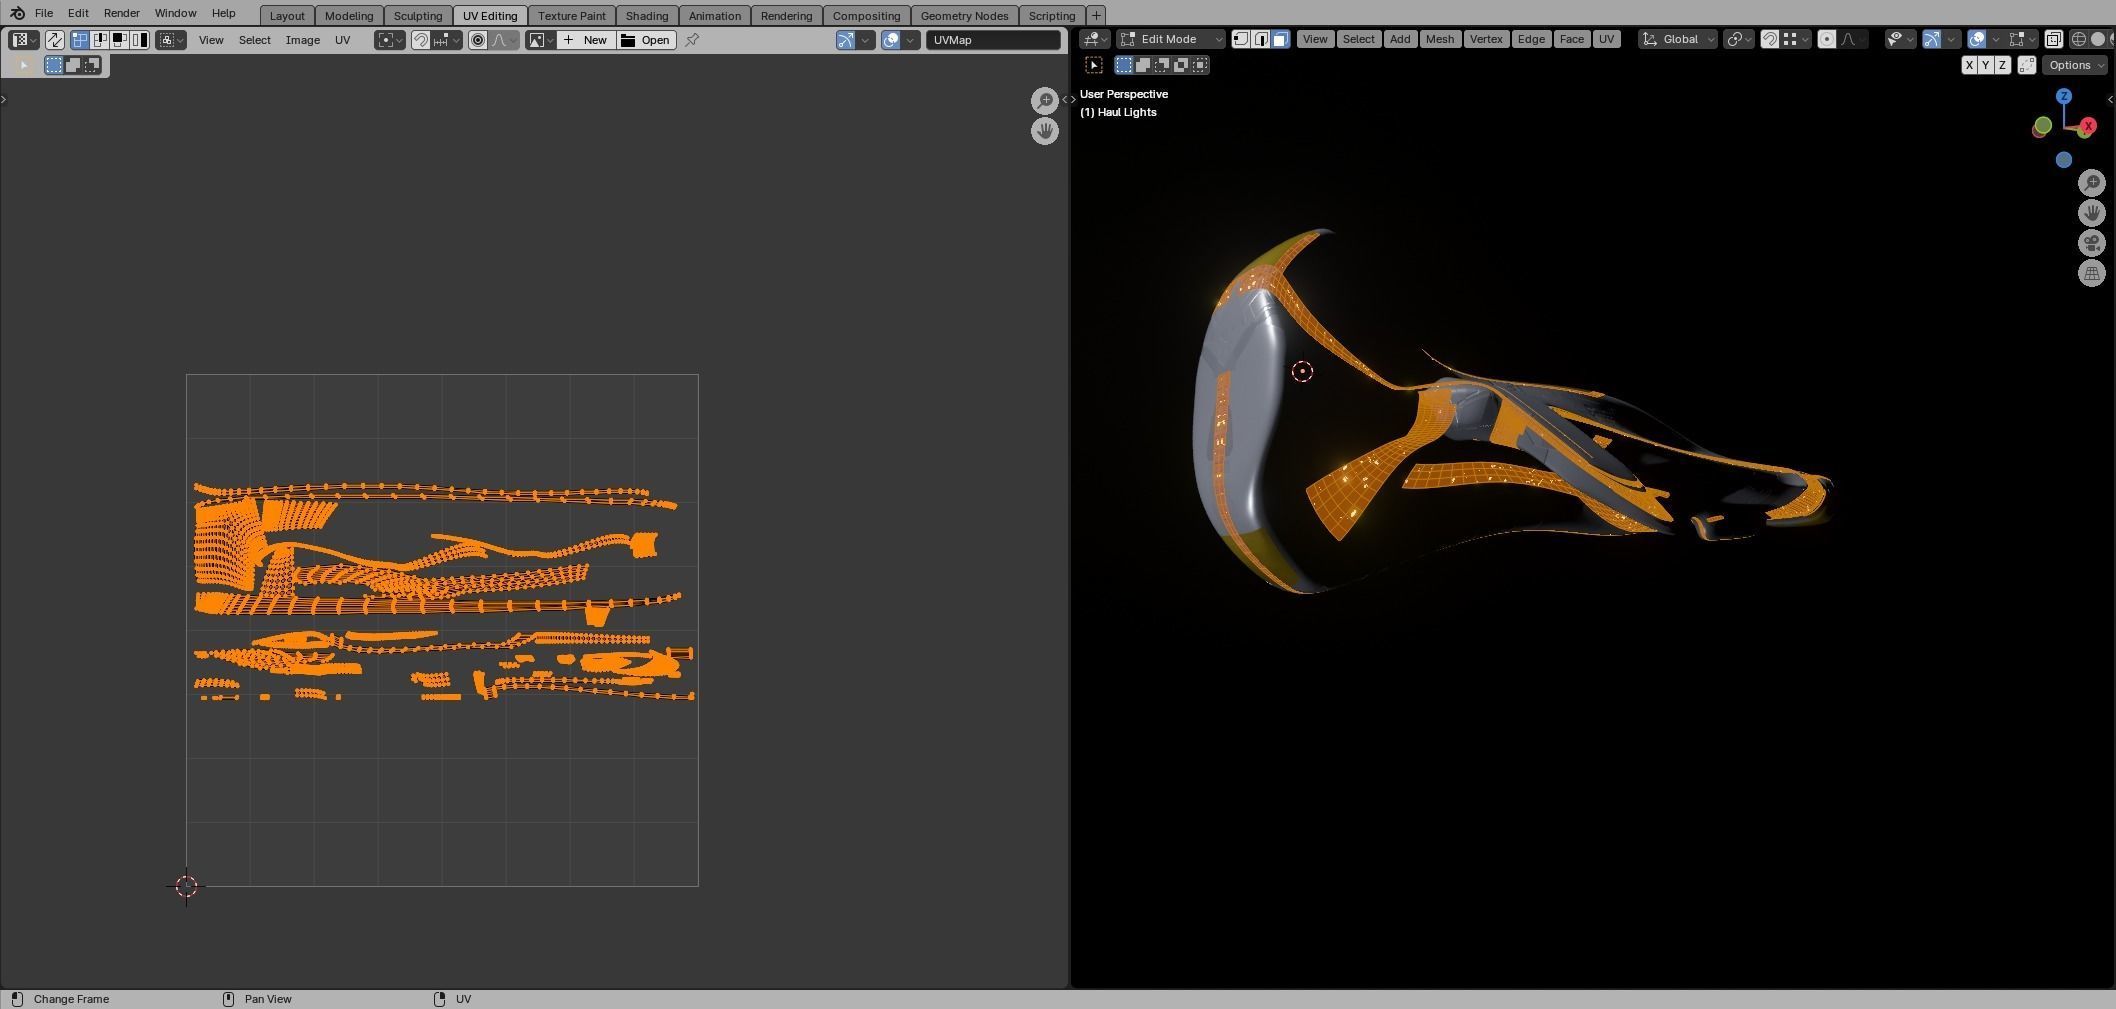Open the image browse dropdown in the UV editor
Viewport: 2116px width, 1009px height.
[x=541, y=40]
